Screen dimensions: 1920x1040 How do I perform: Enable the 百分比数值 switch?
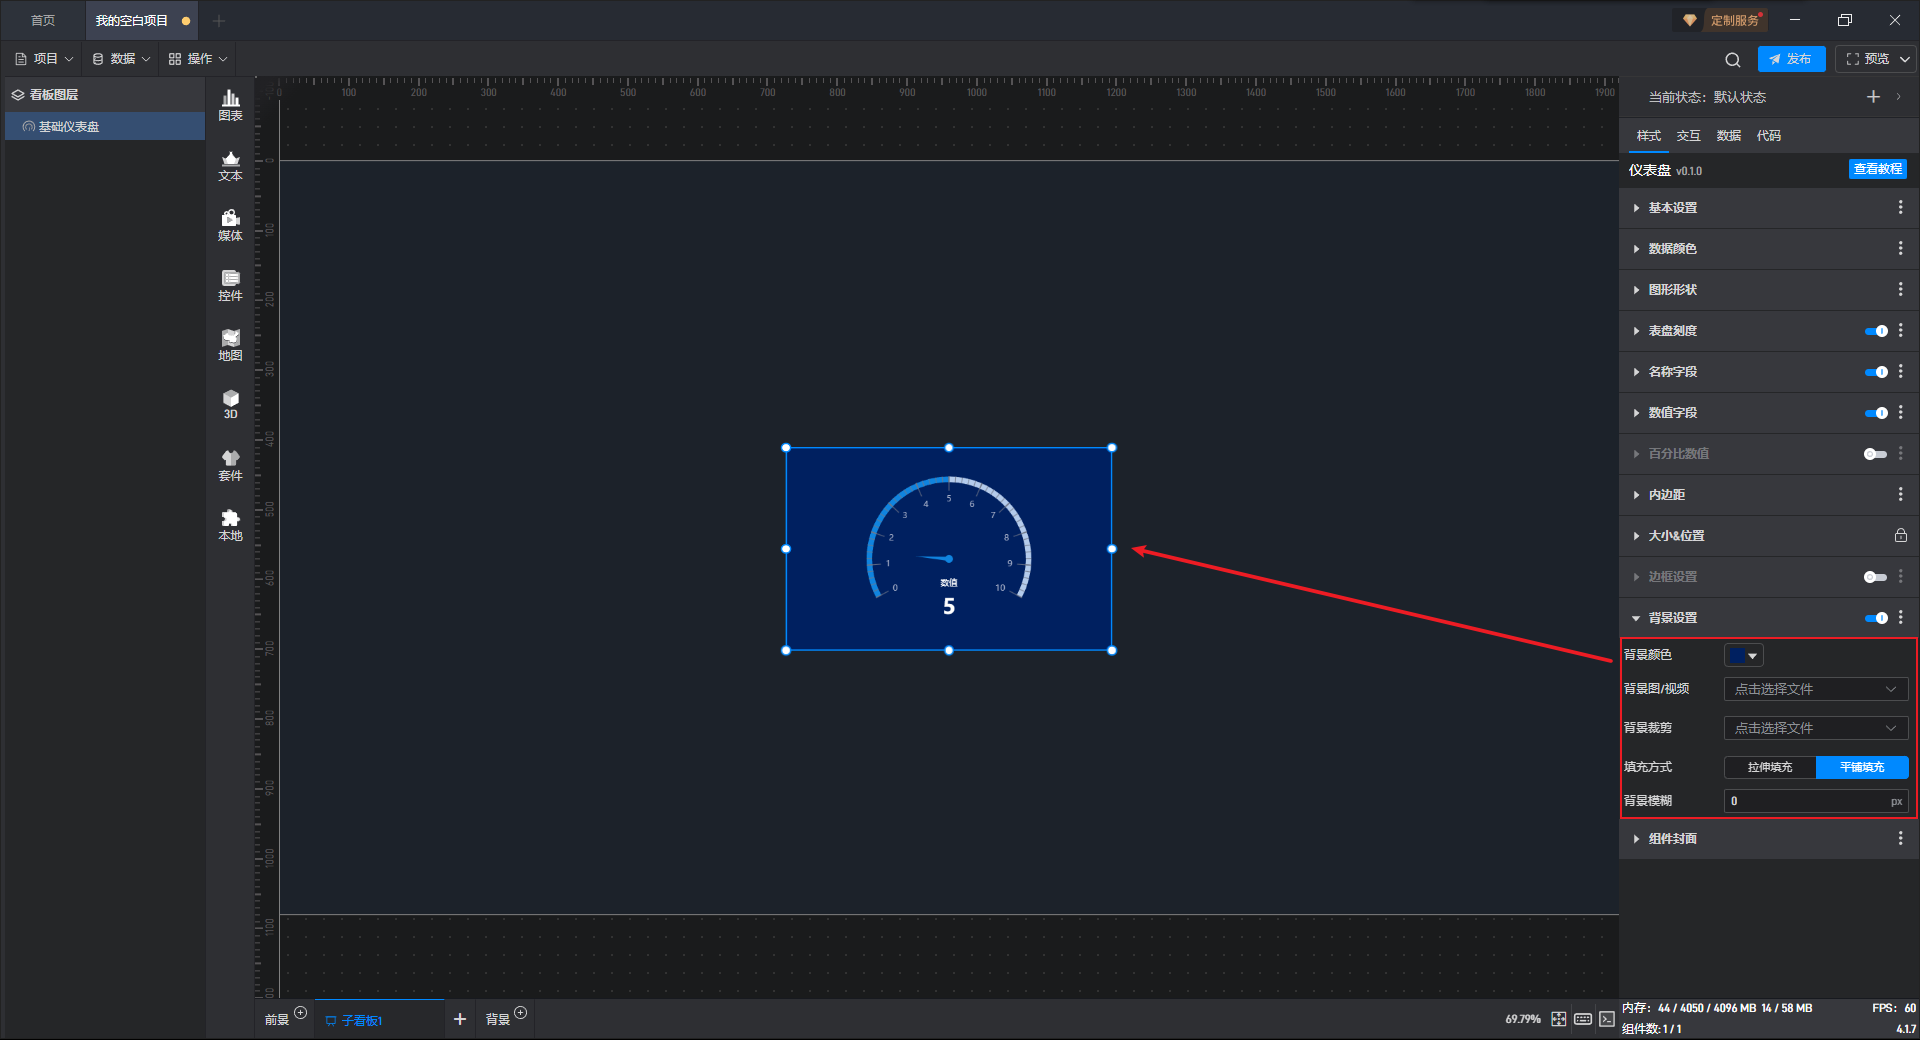[x=1876, y=454]
